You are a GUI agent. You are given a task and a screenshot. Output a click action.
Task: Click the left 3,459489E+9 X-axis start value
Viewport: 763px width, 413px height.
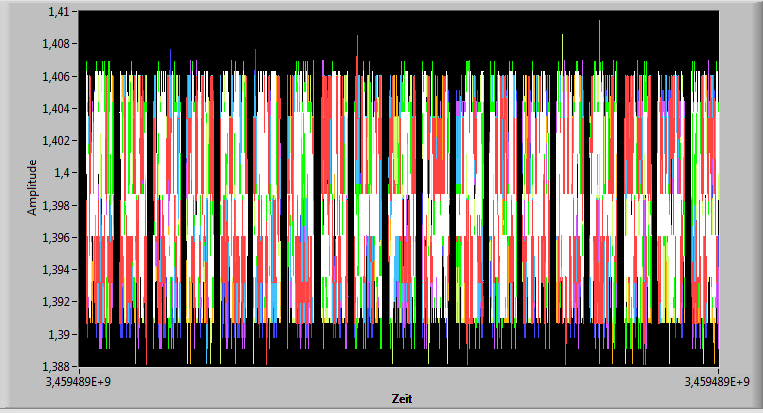click(78, 382)
